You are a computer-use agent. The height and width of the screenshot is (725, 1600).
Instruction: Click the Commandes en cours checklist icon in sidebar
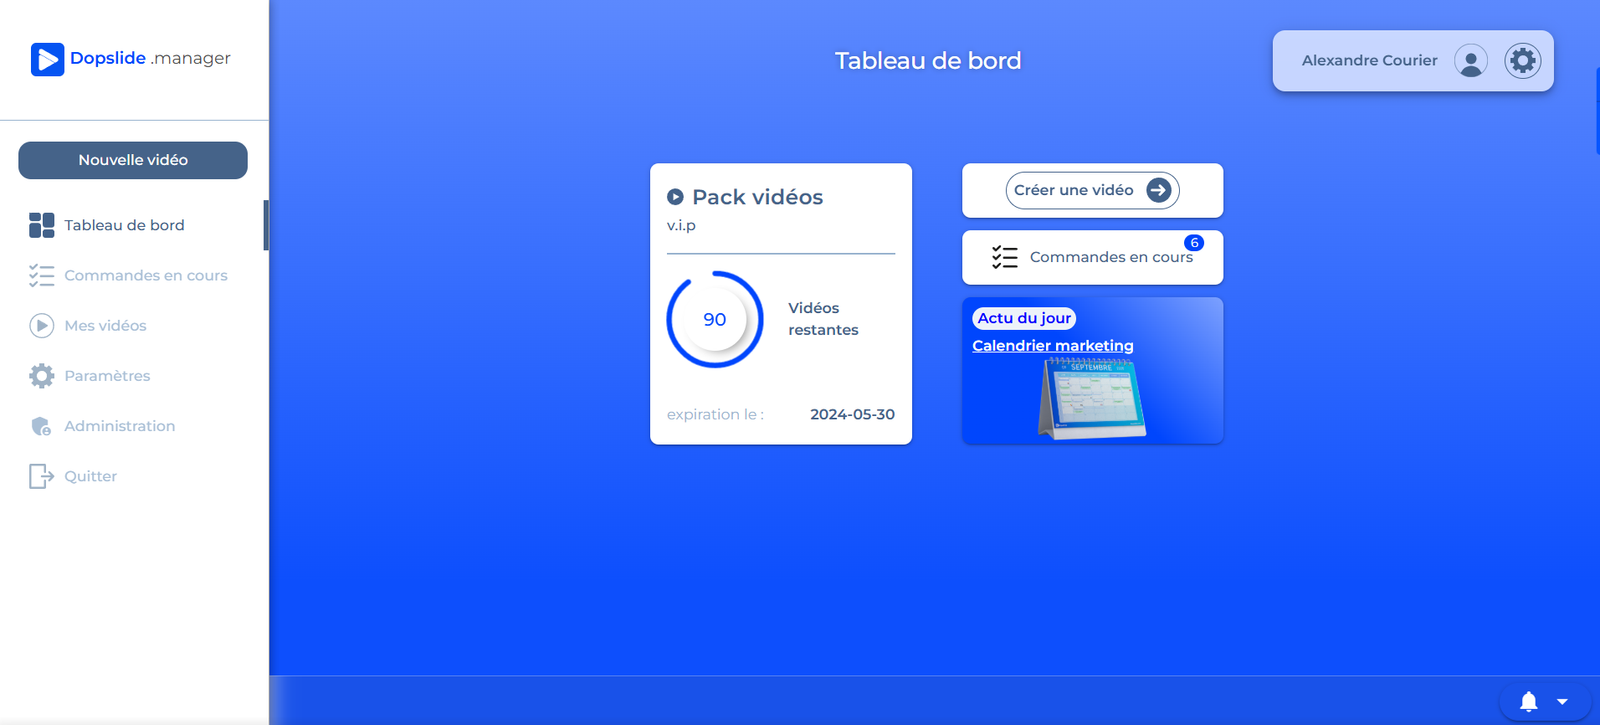click(41, 276)
